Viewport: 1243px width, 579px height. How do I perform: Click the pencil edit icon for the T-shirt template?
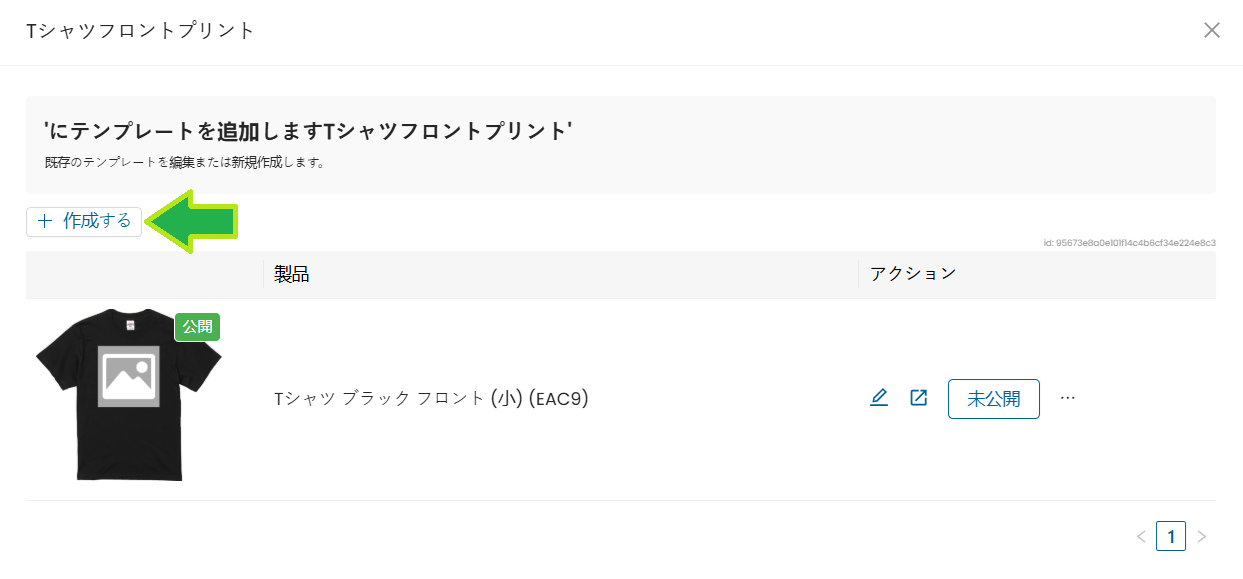coord(879,398)
